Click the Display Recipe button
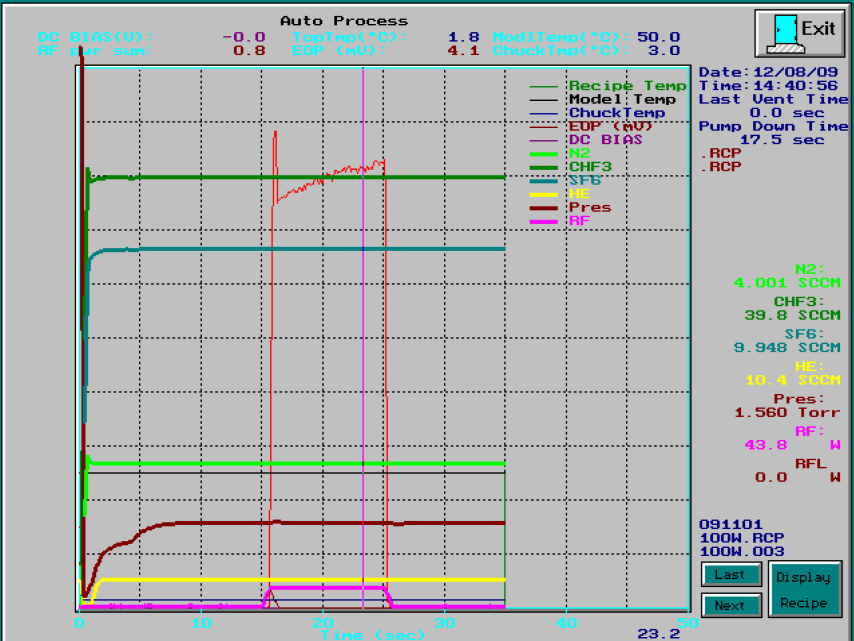The image size is (854, 641). pyautogui.click(x=803, y=590)
